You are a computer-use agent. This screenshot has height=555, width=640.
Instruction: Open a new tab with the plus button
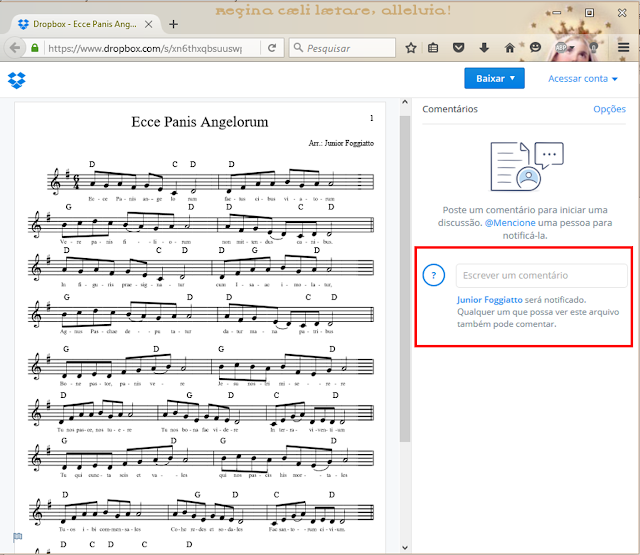point(173,24)
